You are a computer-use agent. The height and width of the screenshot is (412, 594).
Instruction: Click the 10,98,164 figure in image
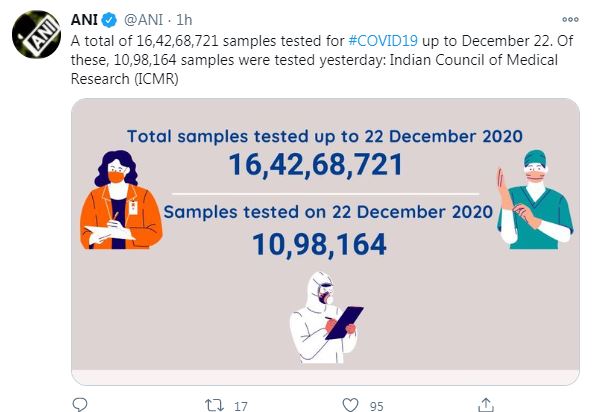(x=319, y=245)
